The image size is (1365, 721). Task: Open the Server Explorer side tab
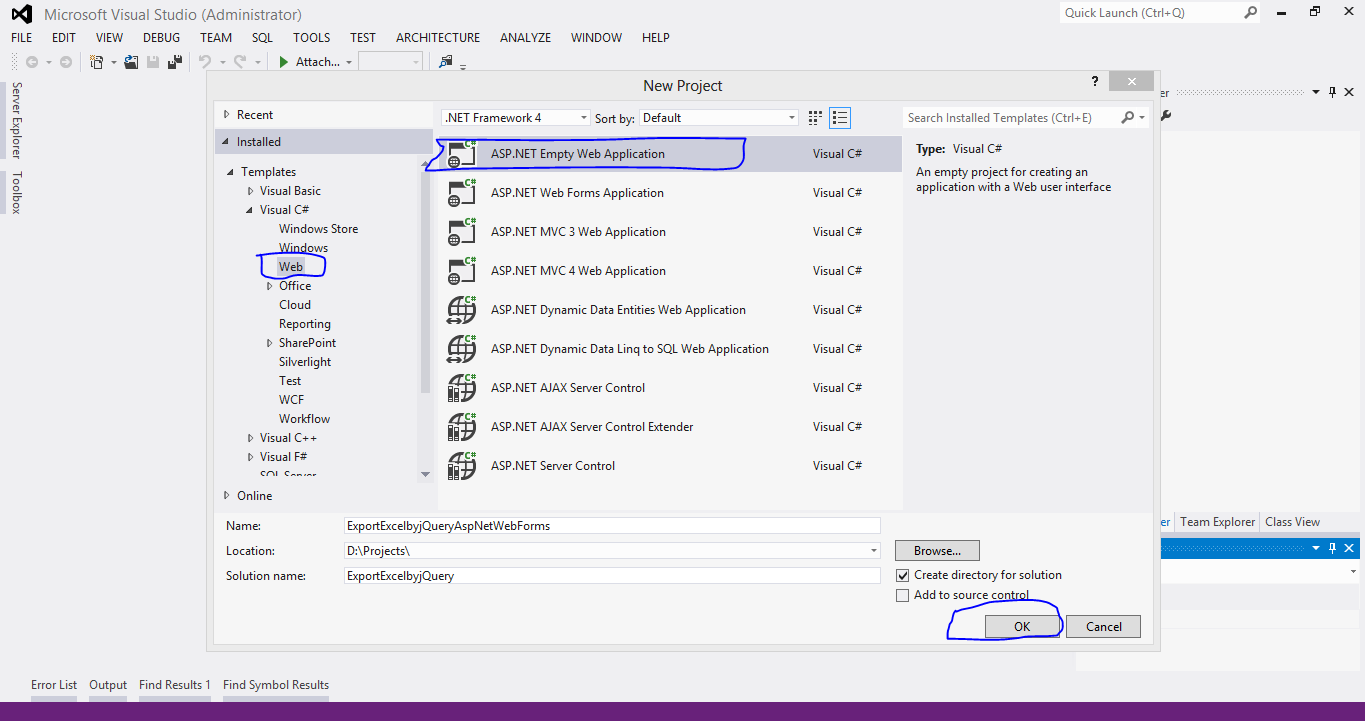coord(16,120)
